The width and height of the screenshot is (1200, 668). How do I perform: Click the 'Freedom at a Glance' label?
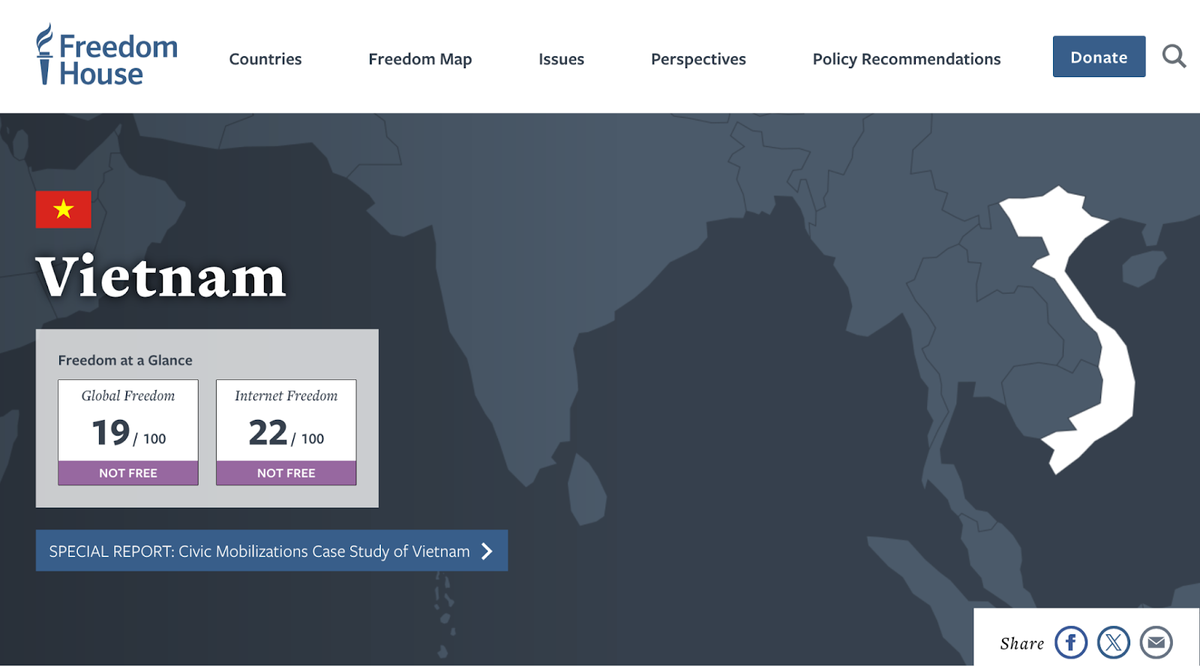click(125, 360)
